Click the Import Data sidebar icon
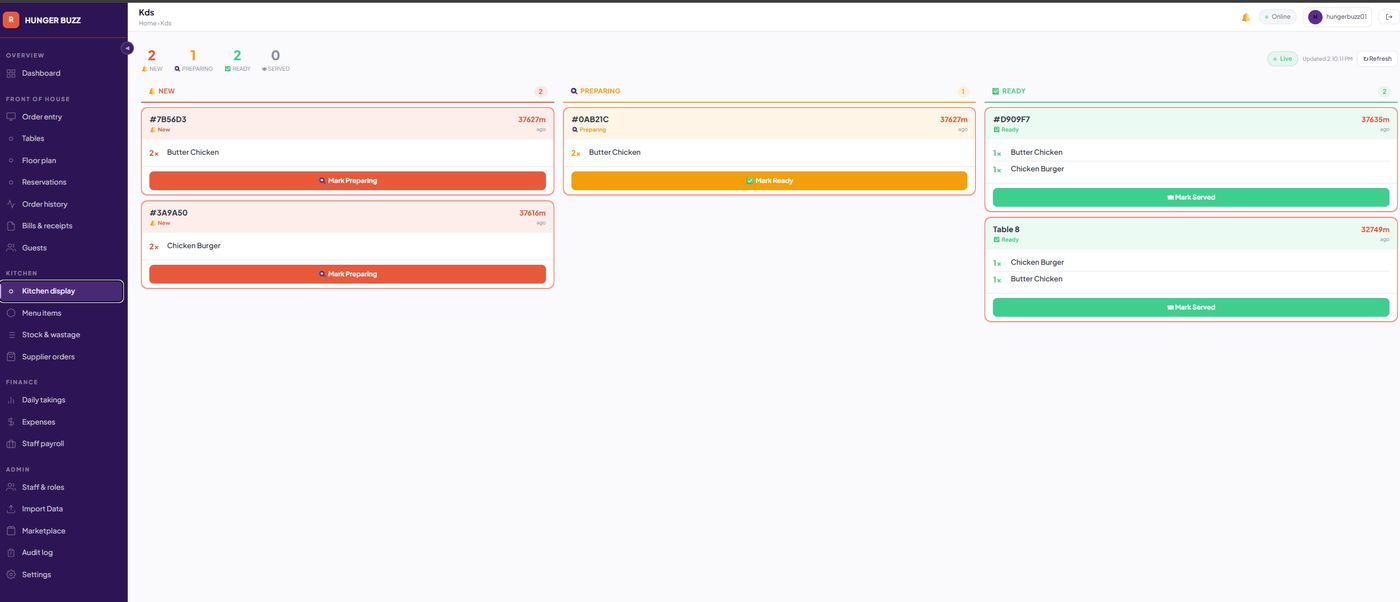 (11, 509)
